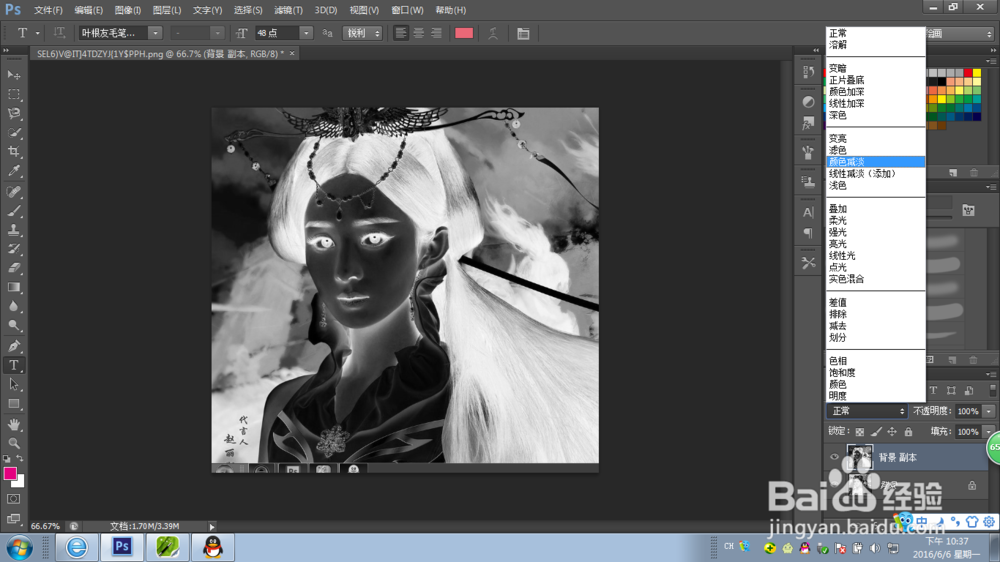Select the Path Selection tool
1000x562 pixels.
[13, 385]
